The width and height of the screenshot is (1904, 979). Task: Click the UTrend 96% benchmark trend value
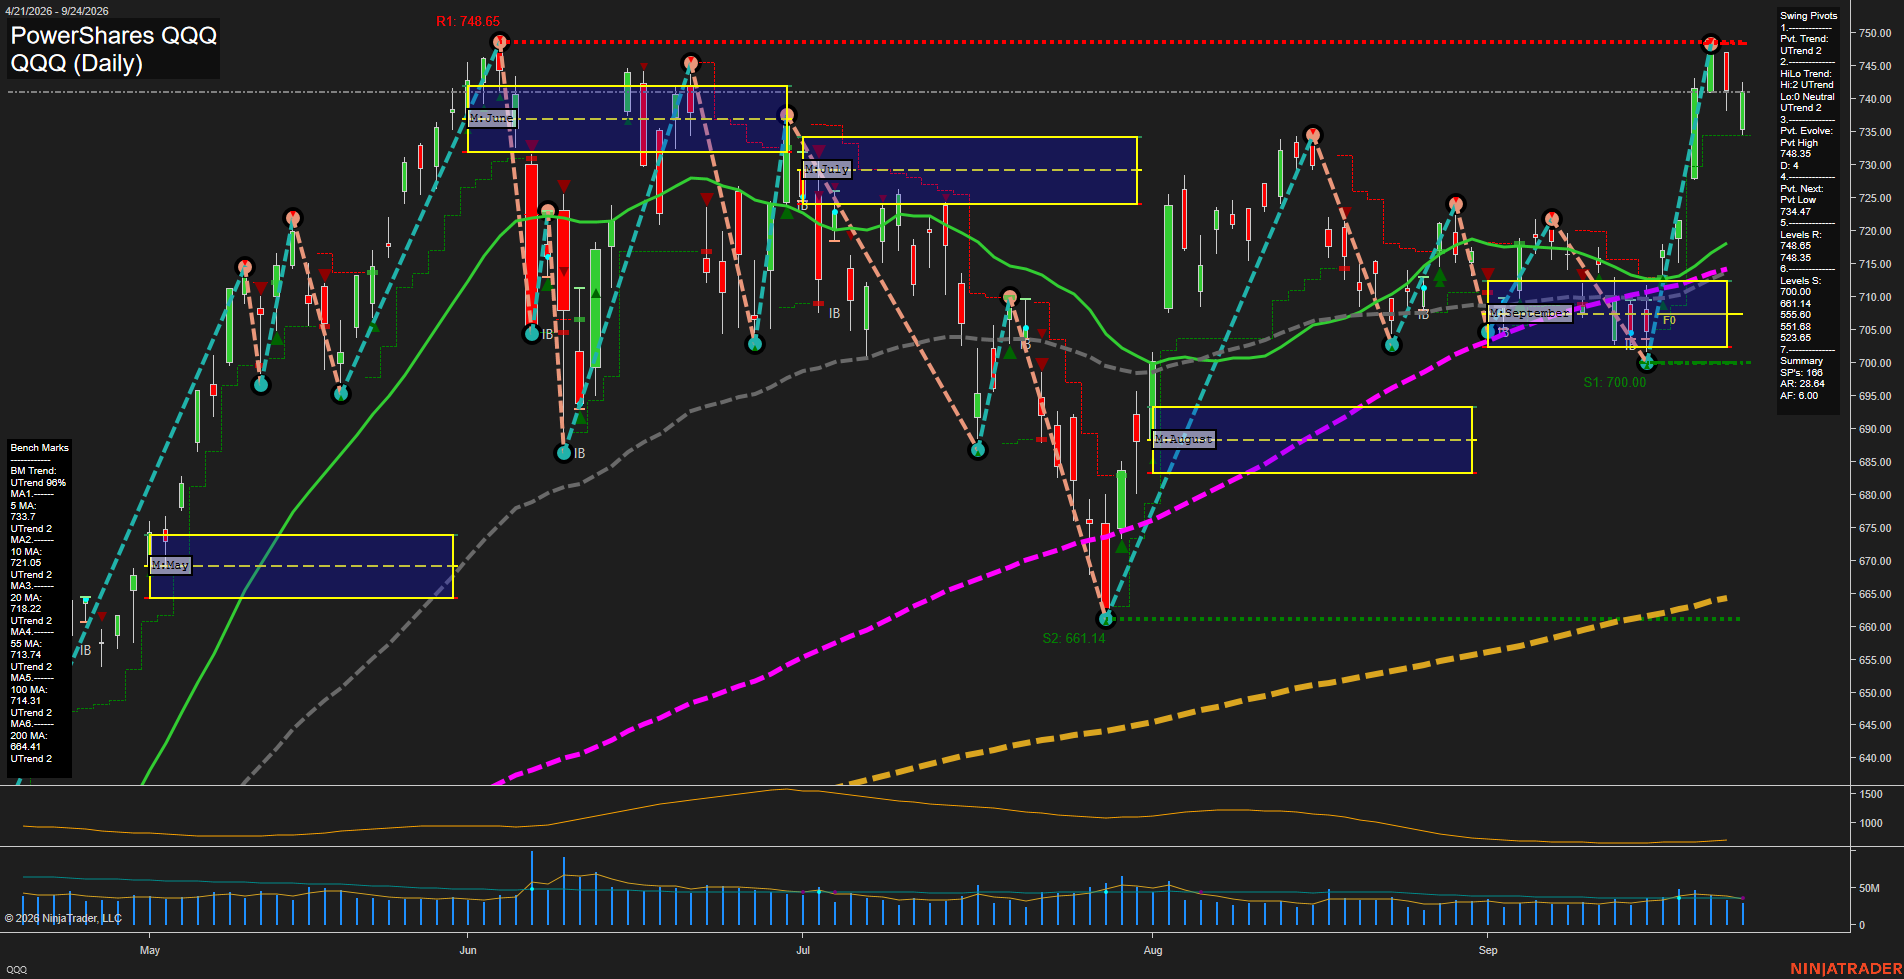tap(38, 483)
